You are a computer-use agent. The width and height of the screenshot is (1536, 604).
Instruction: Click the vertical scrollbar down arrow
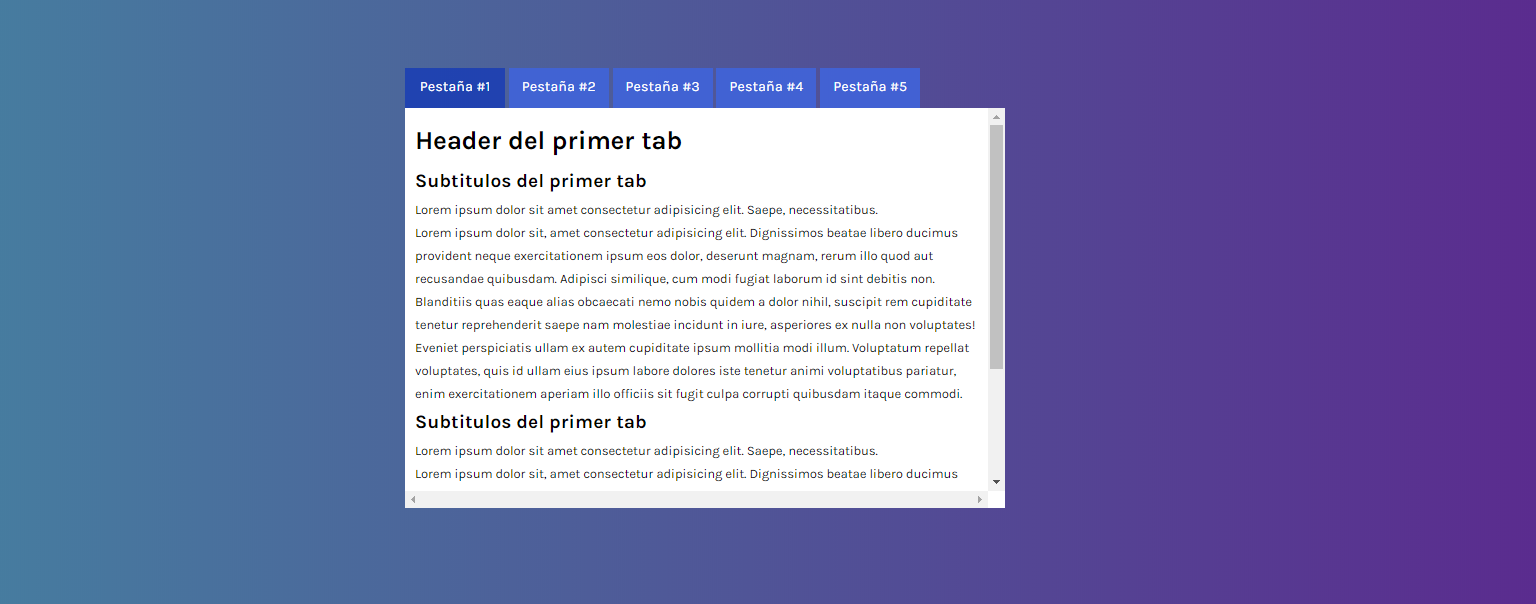click(996, 482)
